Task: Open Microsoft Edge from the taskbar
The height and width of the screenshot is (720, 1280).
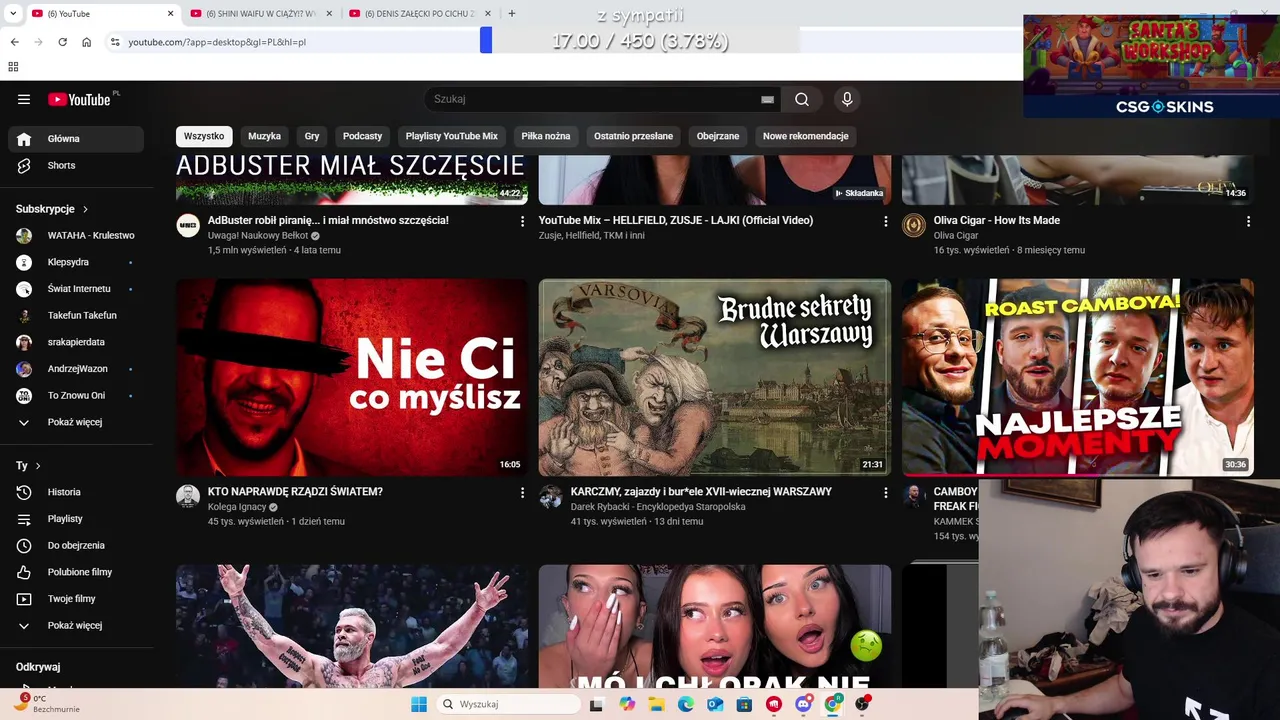Action: (686, 704)
